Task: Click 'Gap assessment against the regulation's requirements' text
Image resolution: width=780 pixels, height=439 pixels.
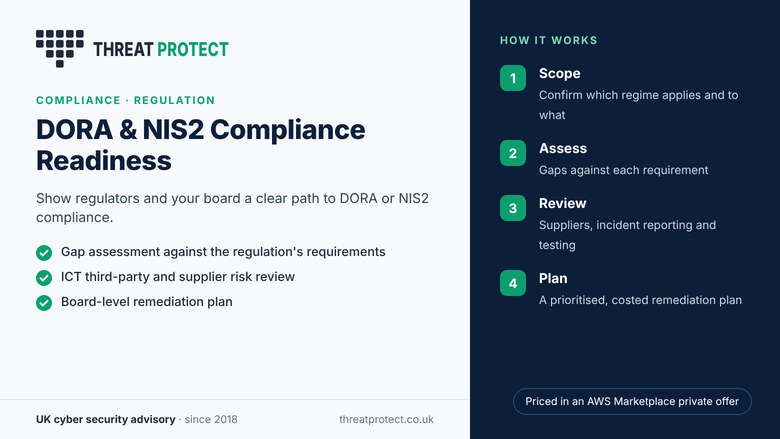Action: click(223, 252)
